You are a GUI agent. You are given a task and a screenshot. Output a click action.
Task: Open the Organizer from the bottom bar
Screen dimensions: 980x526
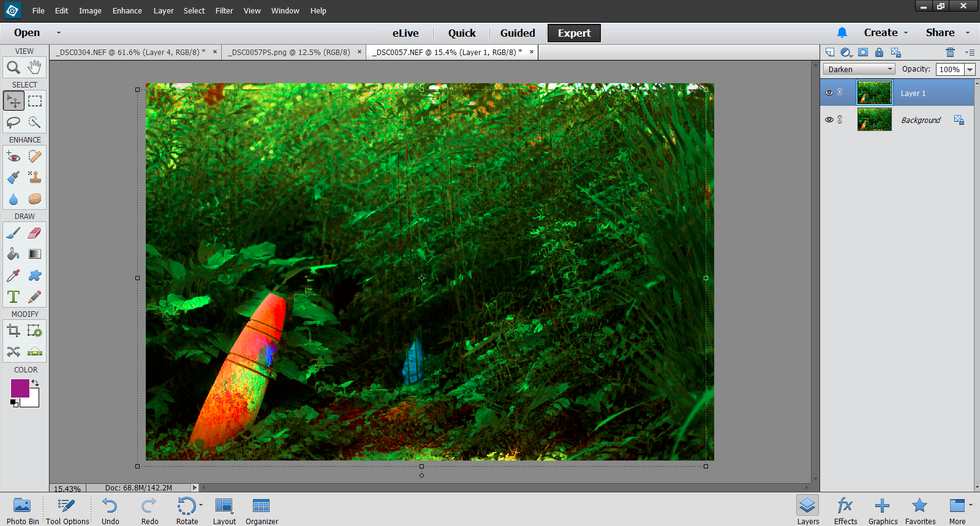coord(261,509)
